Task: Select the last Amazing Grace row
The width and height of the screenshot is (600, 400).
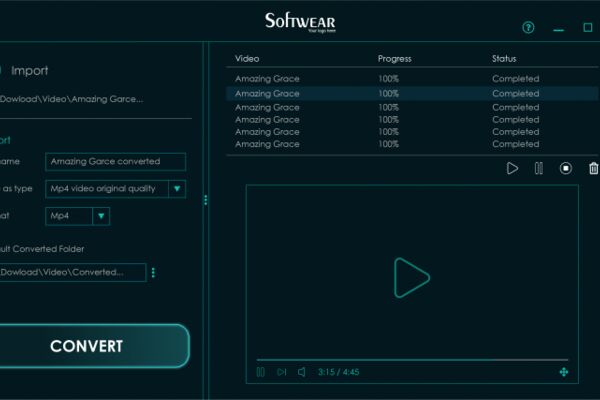Action: (x=412, y=144)
